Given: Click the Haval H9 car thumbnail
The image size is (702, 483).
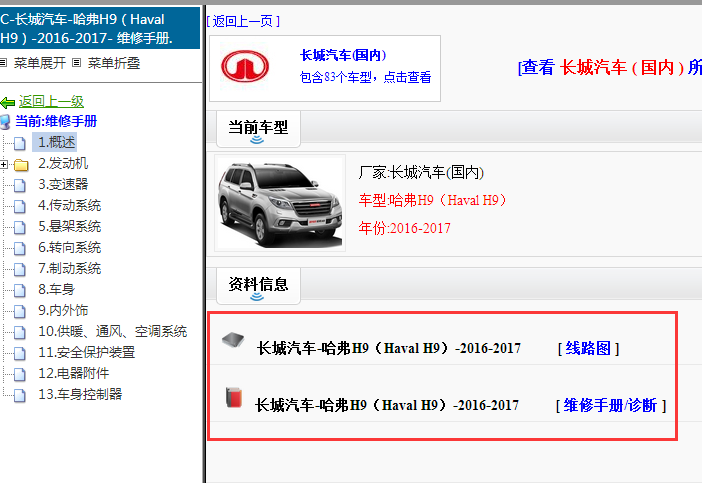Looking at the screenshot, I should (280, 203).
